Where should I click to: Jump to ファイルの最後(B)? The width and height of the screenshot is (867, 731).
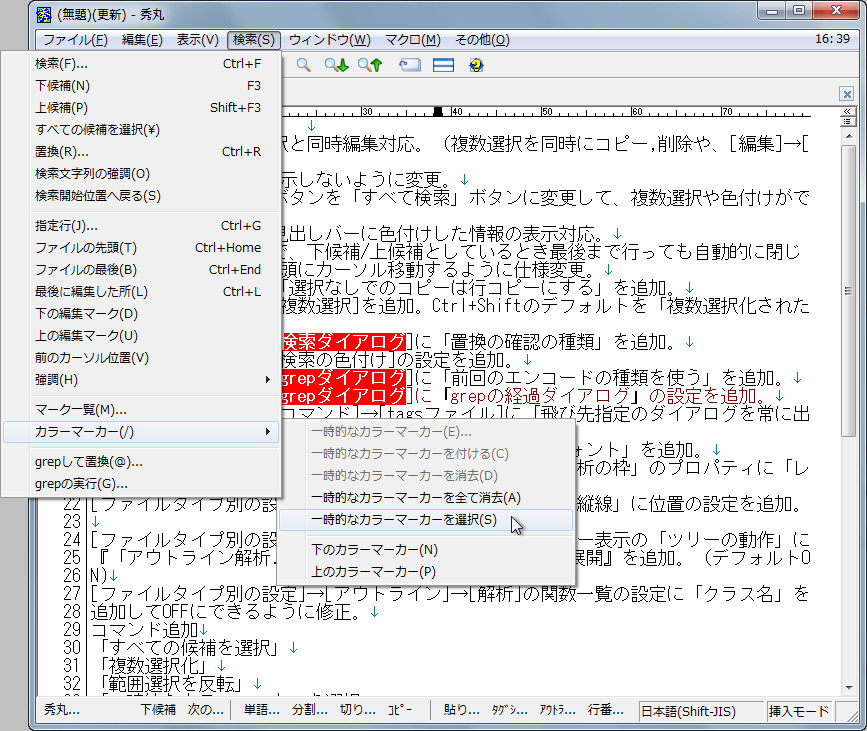coord(141,270)
